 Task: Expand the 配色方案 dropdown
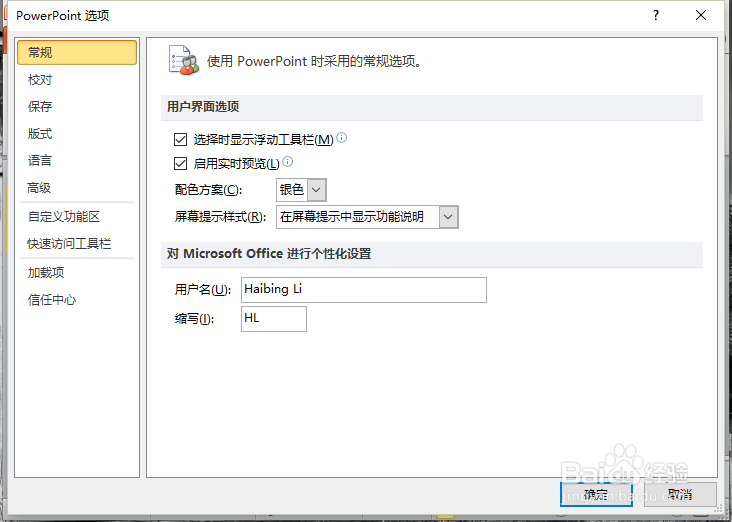(317, 190)
